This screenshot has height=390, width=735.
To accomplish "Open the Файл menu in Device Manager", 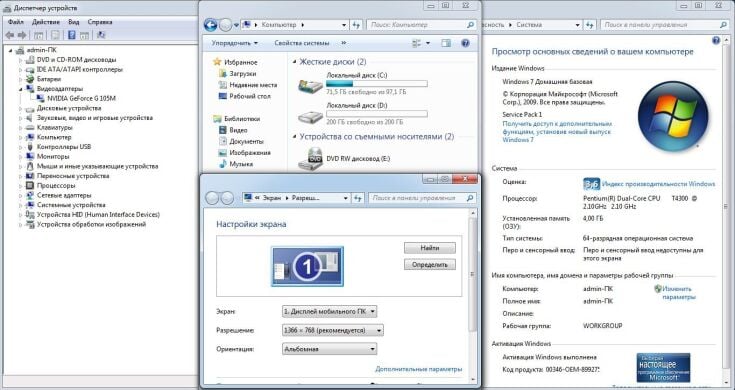I will [x=15, y=22].
